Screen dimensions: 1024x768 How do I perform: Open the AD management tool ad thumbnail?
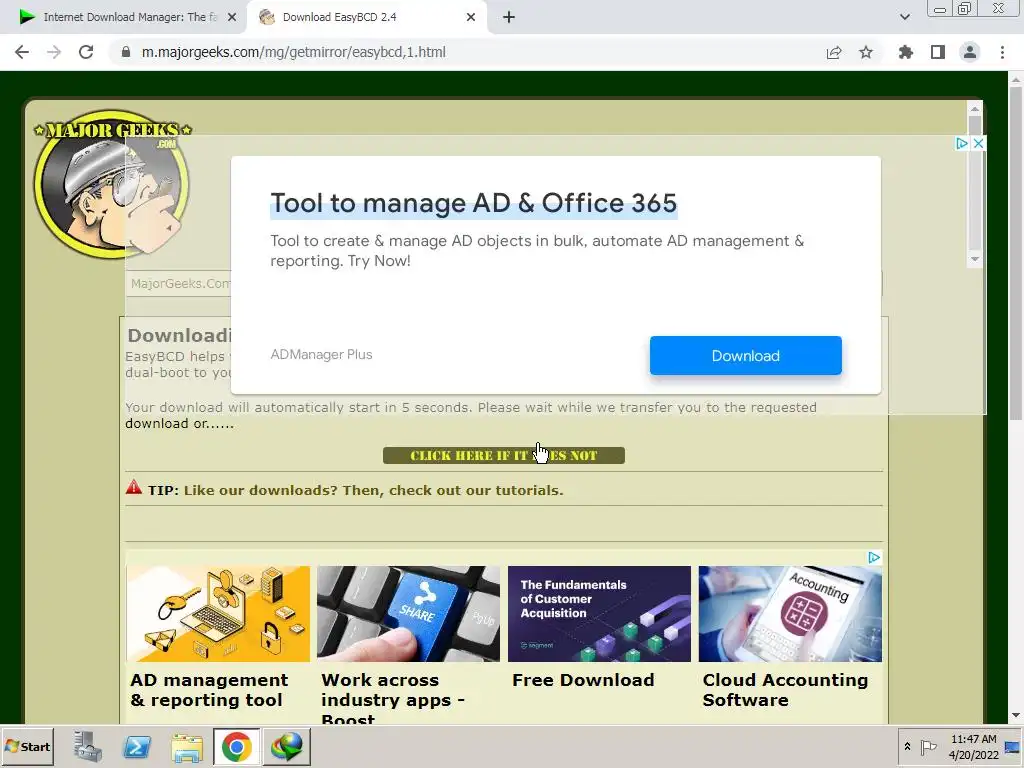pyautogui.click(x=218, y=614)
